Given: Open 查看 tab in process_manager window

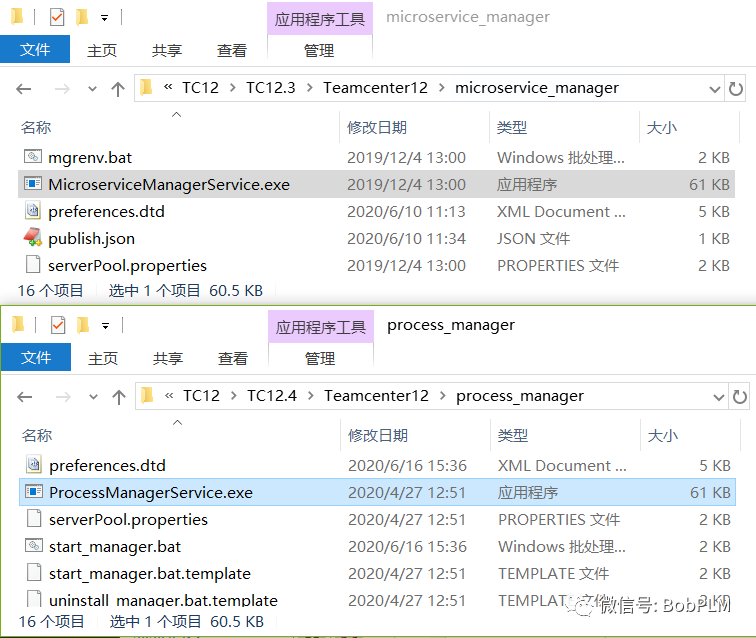Looking at the screenshot, I should pos(233,358).
